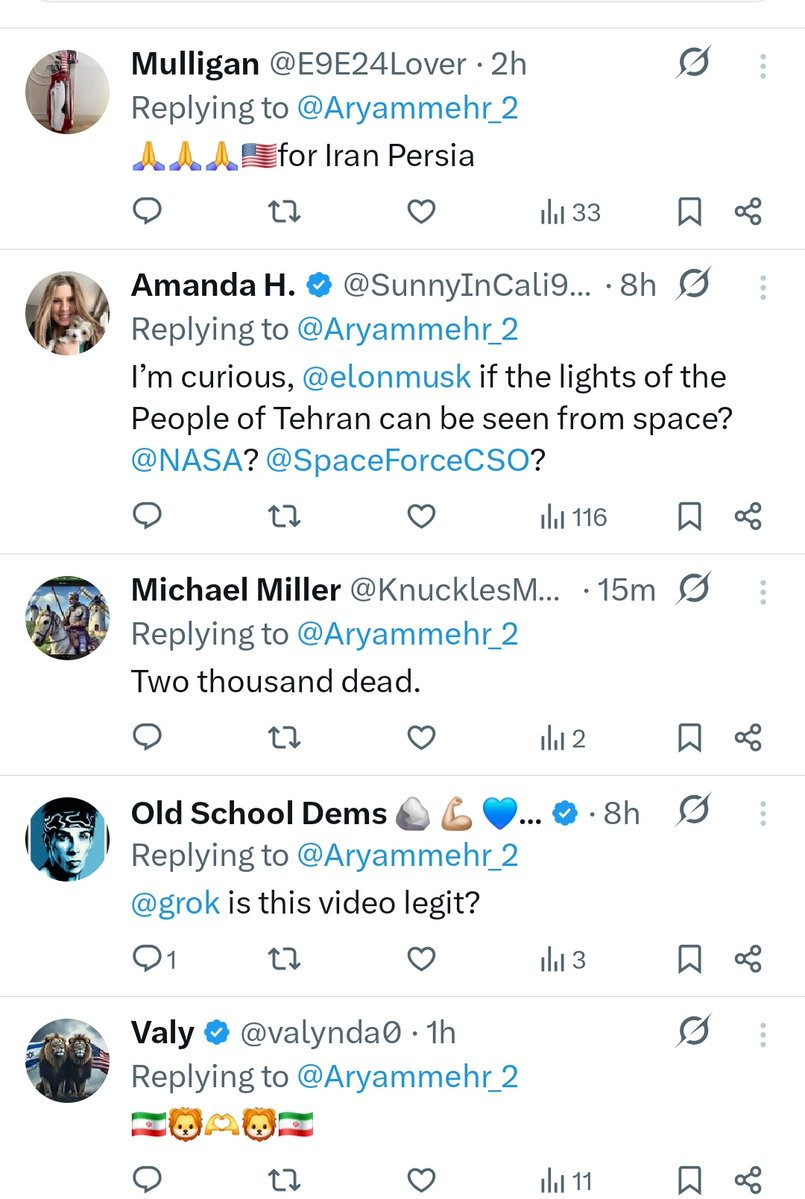Expand three-dot menu on Valy's tweet
The image size is (805, 1199).
pos(763,1034)
